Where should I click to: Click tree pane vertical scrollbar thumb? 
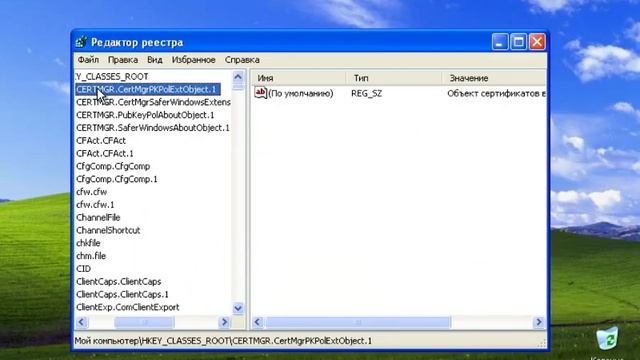pyautogui.click(x=238, y=87)
